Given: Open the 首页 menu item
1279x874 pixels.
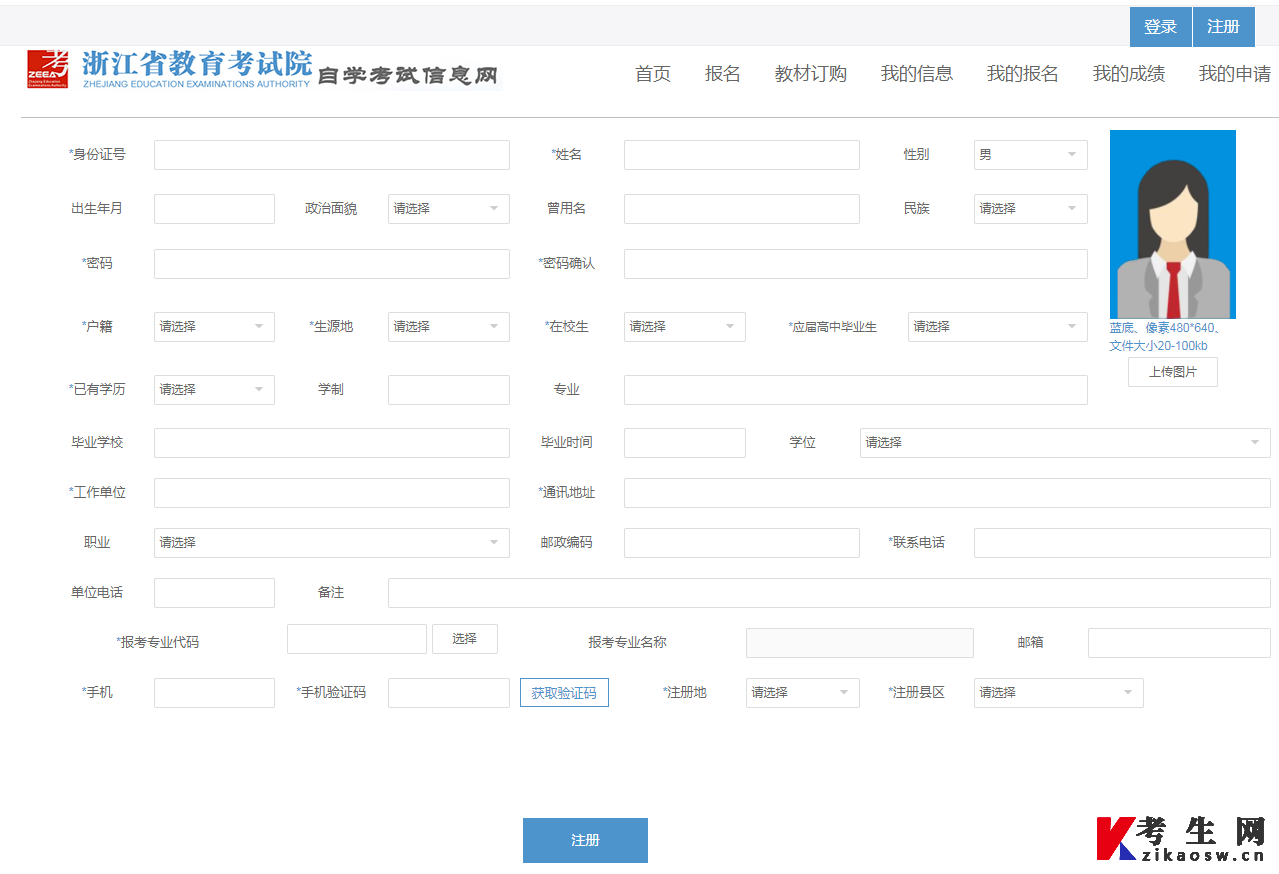Looking at the screenshot, I should (x=653, y=74).
